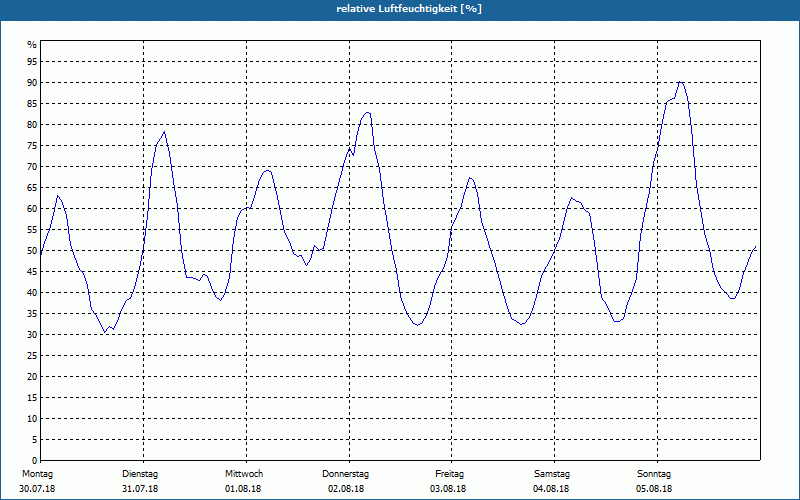Screen dimensions: 800x500
Task: Click the y-axis value 90
Action: pyautogui.click(x=32, y=83)
